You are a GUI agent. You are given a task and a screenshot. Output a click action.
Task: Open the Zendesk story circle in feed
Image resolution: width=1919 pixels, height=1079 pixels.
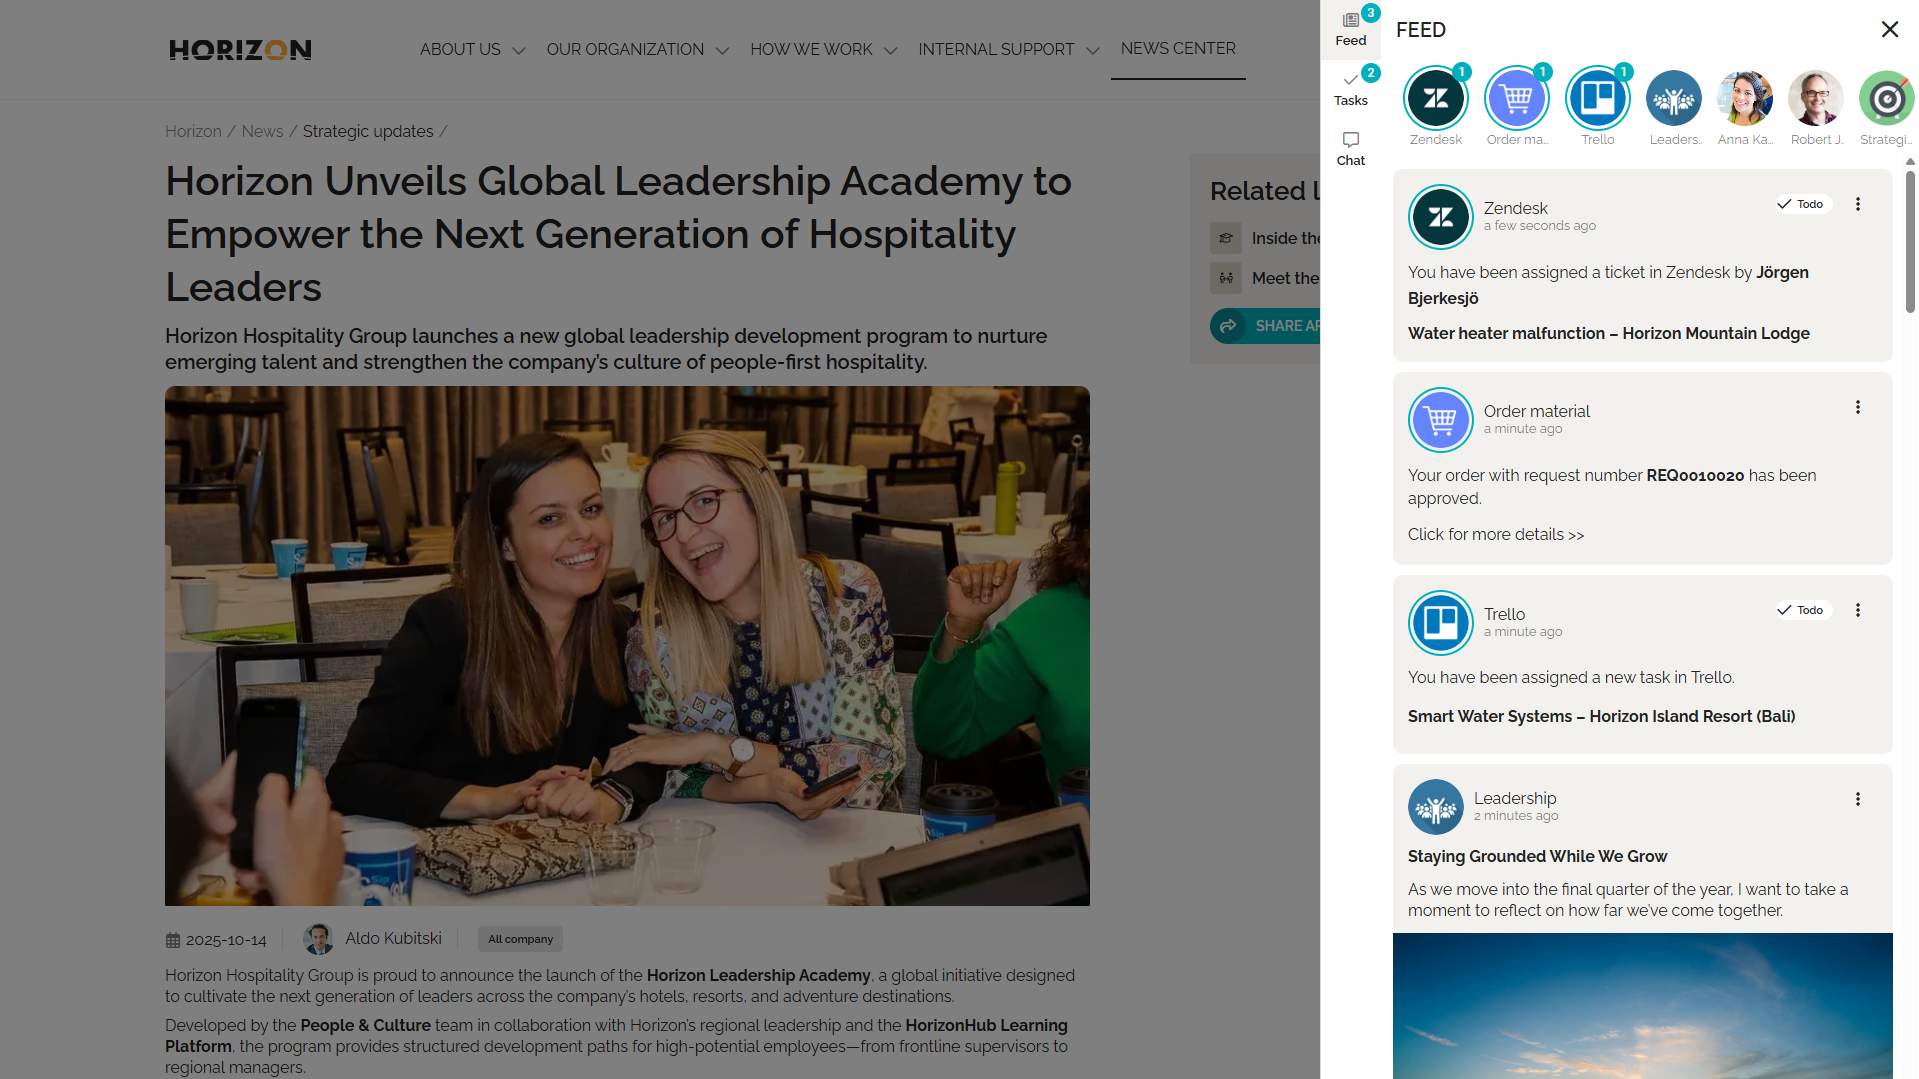pos(1435,99)
